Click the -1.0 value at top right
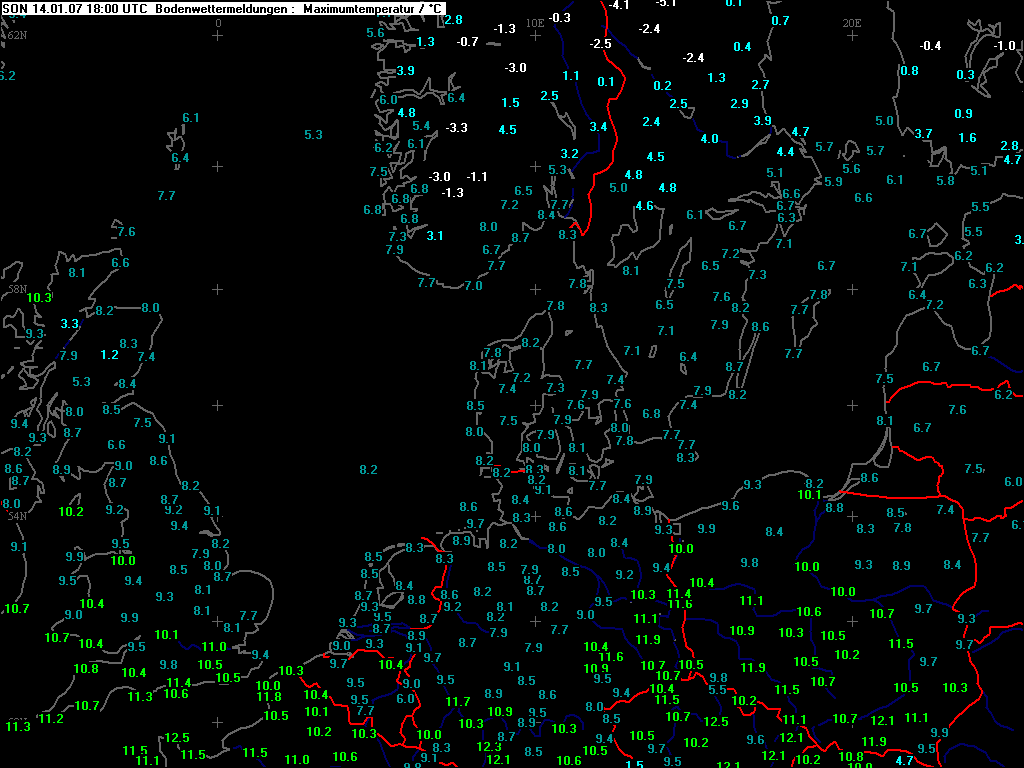Screen dimensions: 1024x768 pos(1004,46)
